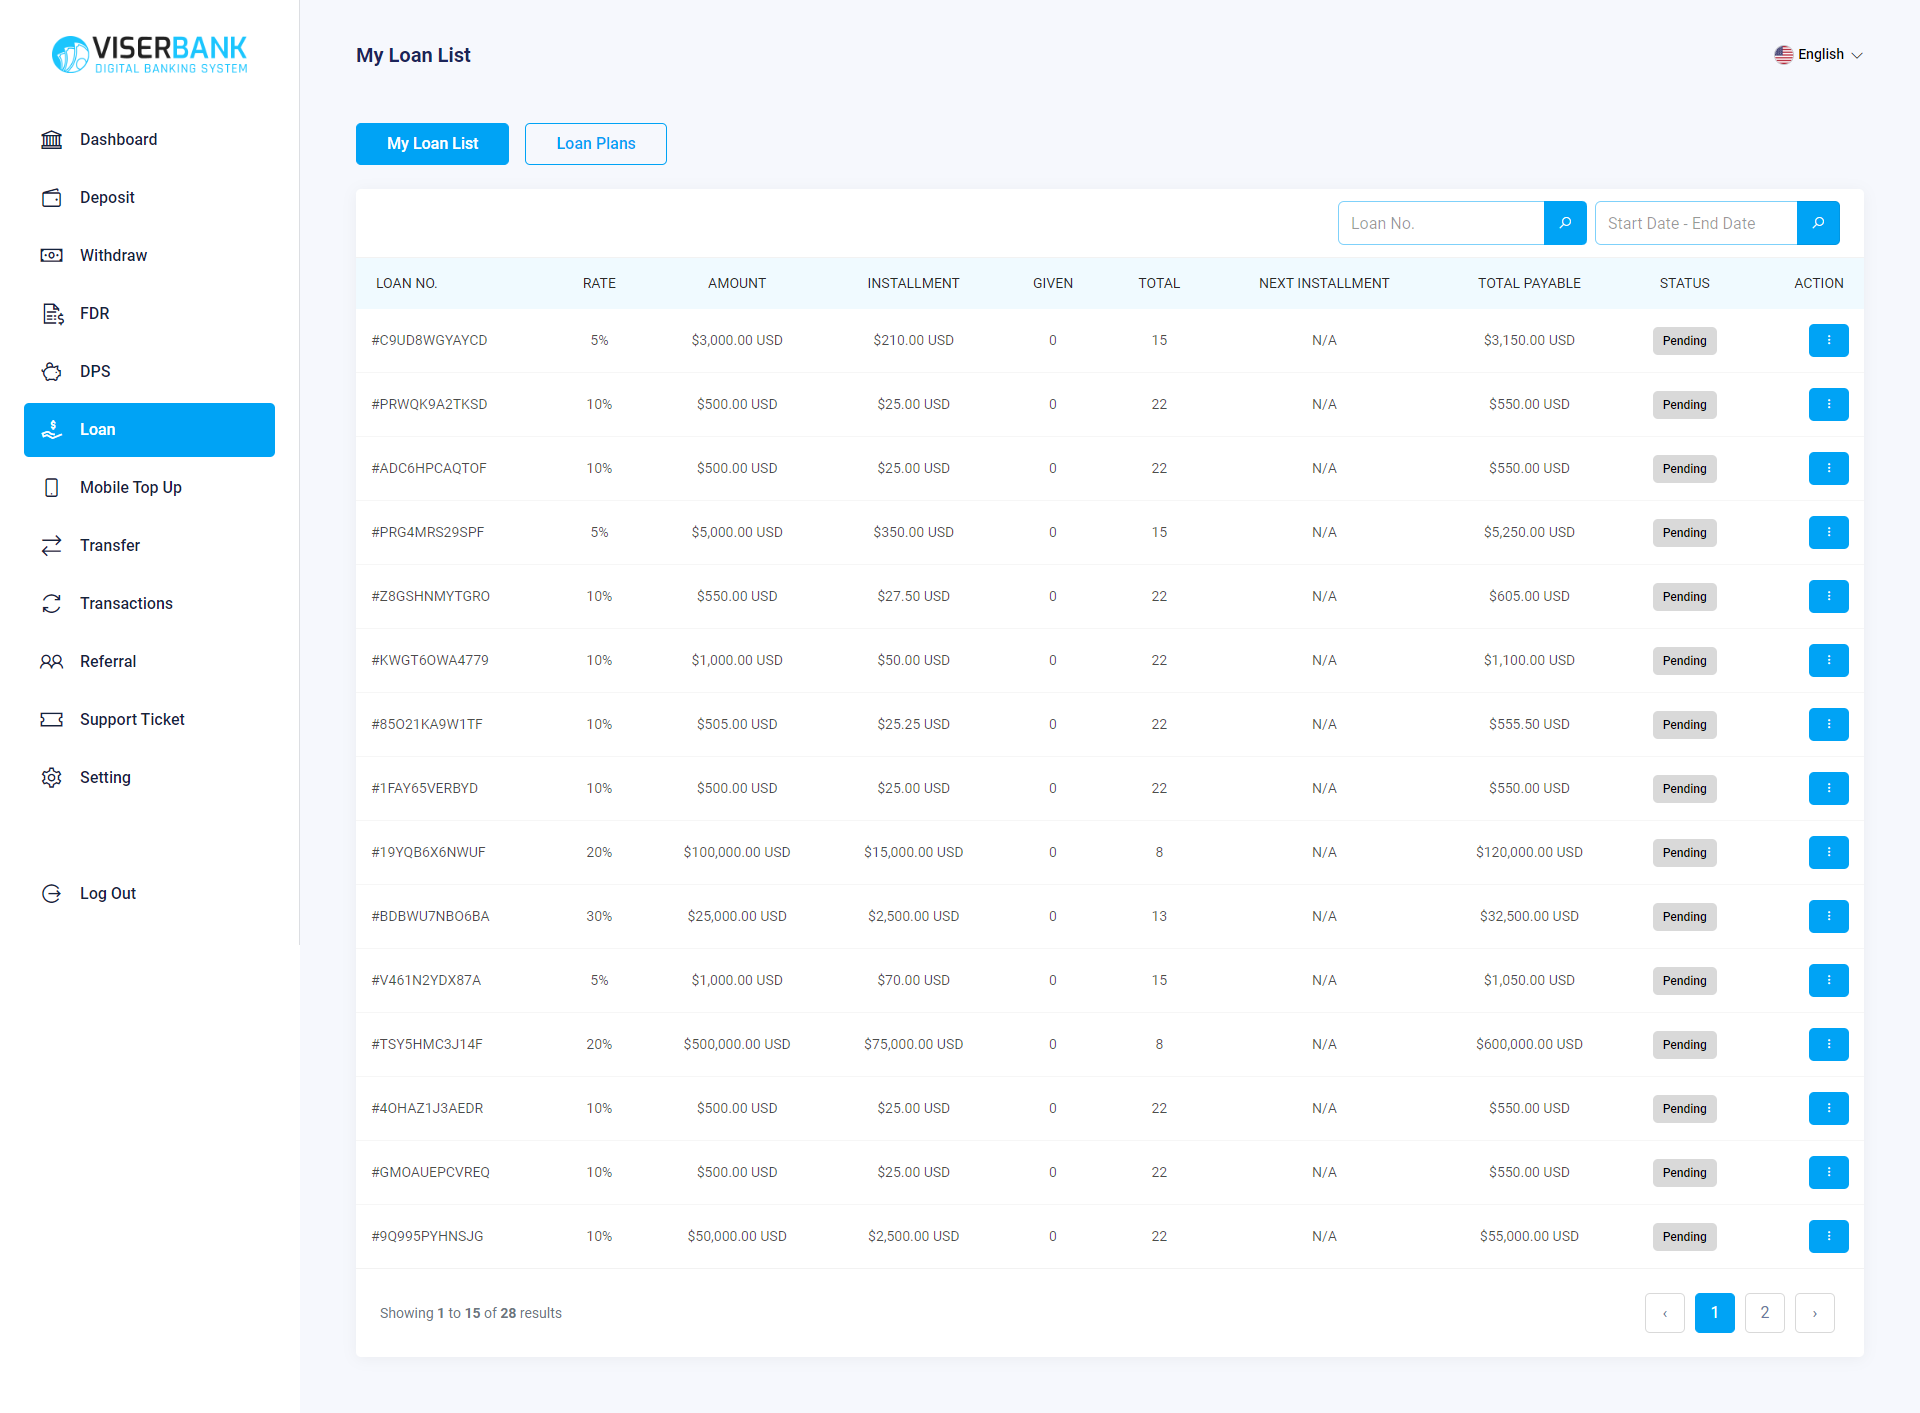The height and width of the screenshot is (1413, 1920).
Task: Go to page 2 of results
Action: coord(1764,1312)
